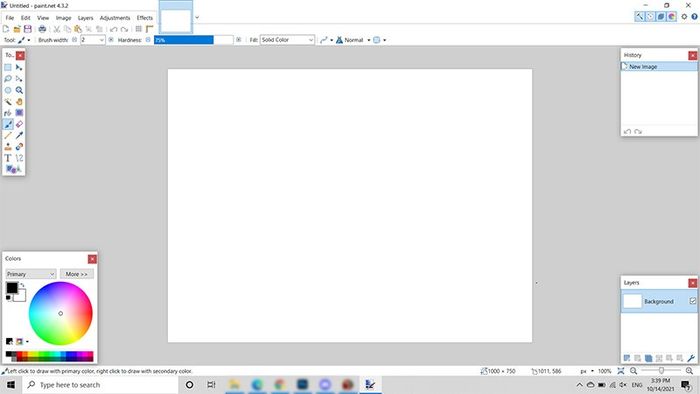Click the Paste clipboard icon
Screen dimensions: 700x394
point(78,29)
